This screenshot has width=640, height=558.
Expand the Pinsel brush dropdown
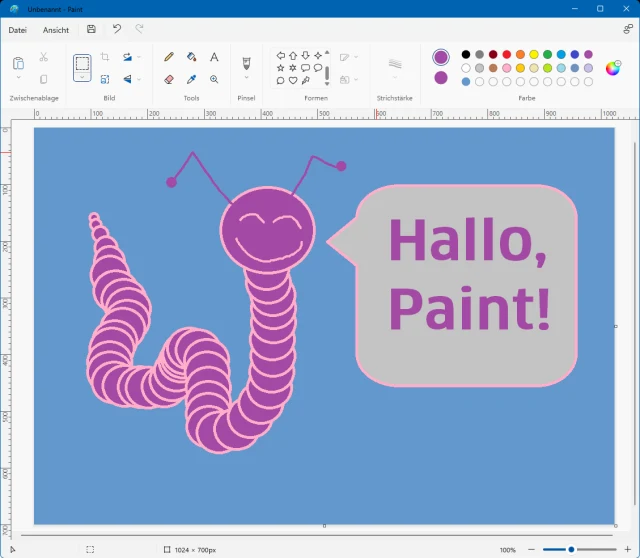tap(246, 77)
